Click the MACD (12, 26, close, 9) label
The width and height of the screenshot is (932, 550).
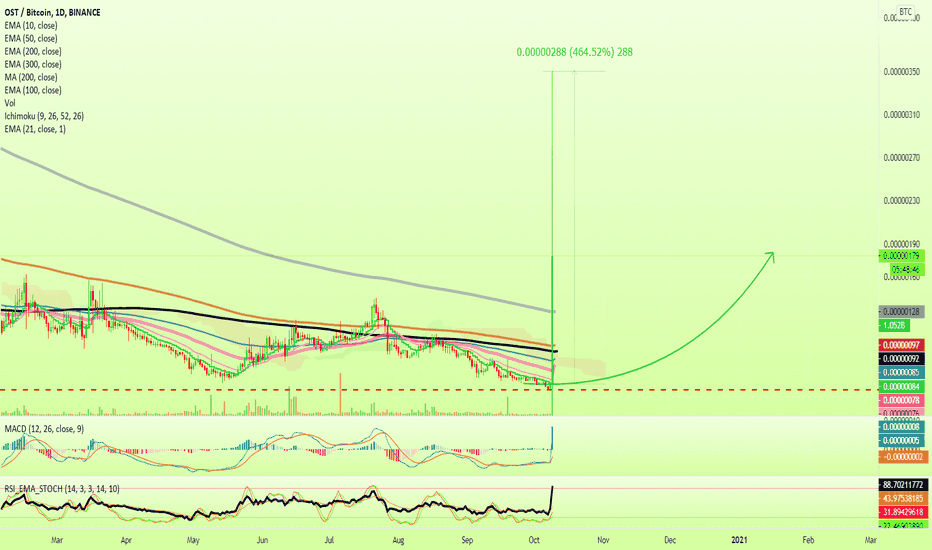point(44,429)
